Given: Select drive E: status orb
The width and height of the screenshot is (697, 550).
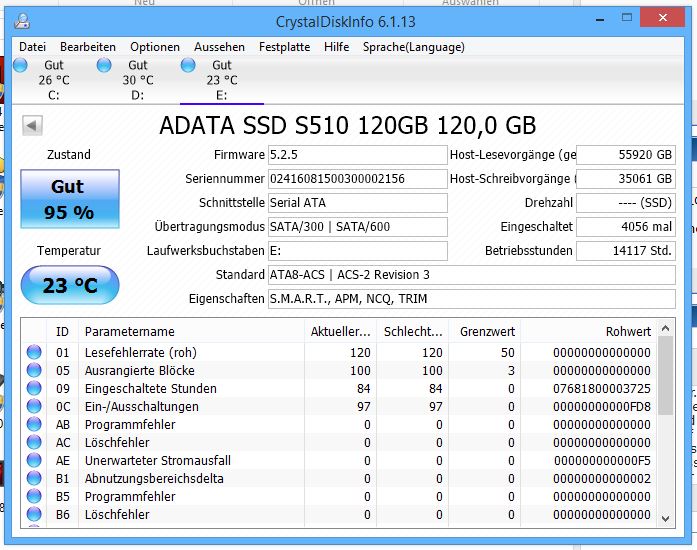Looking at the screenshot, I should (x=188, y=65).
